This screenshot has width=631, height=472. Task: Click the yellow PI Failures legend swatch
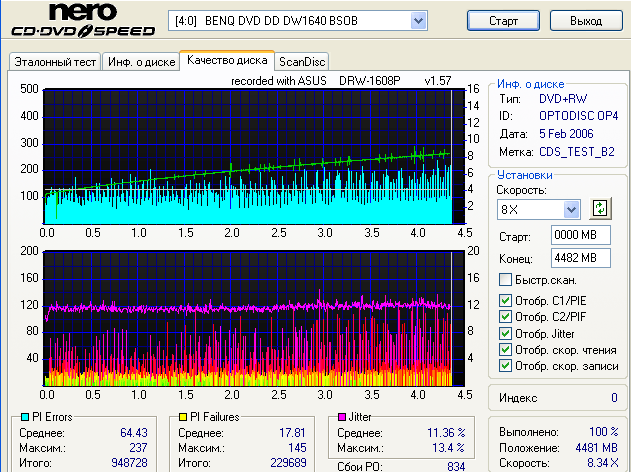click(x=183, y=417)
